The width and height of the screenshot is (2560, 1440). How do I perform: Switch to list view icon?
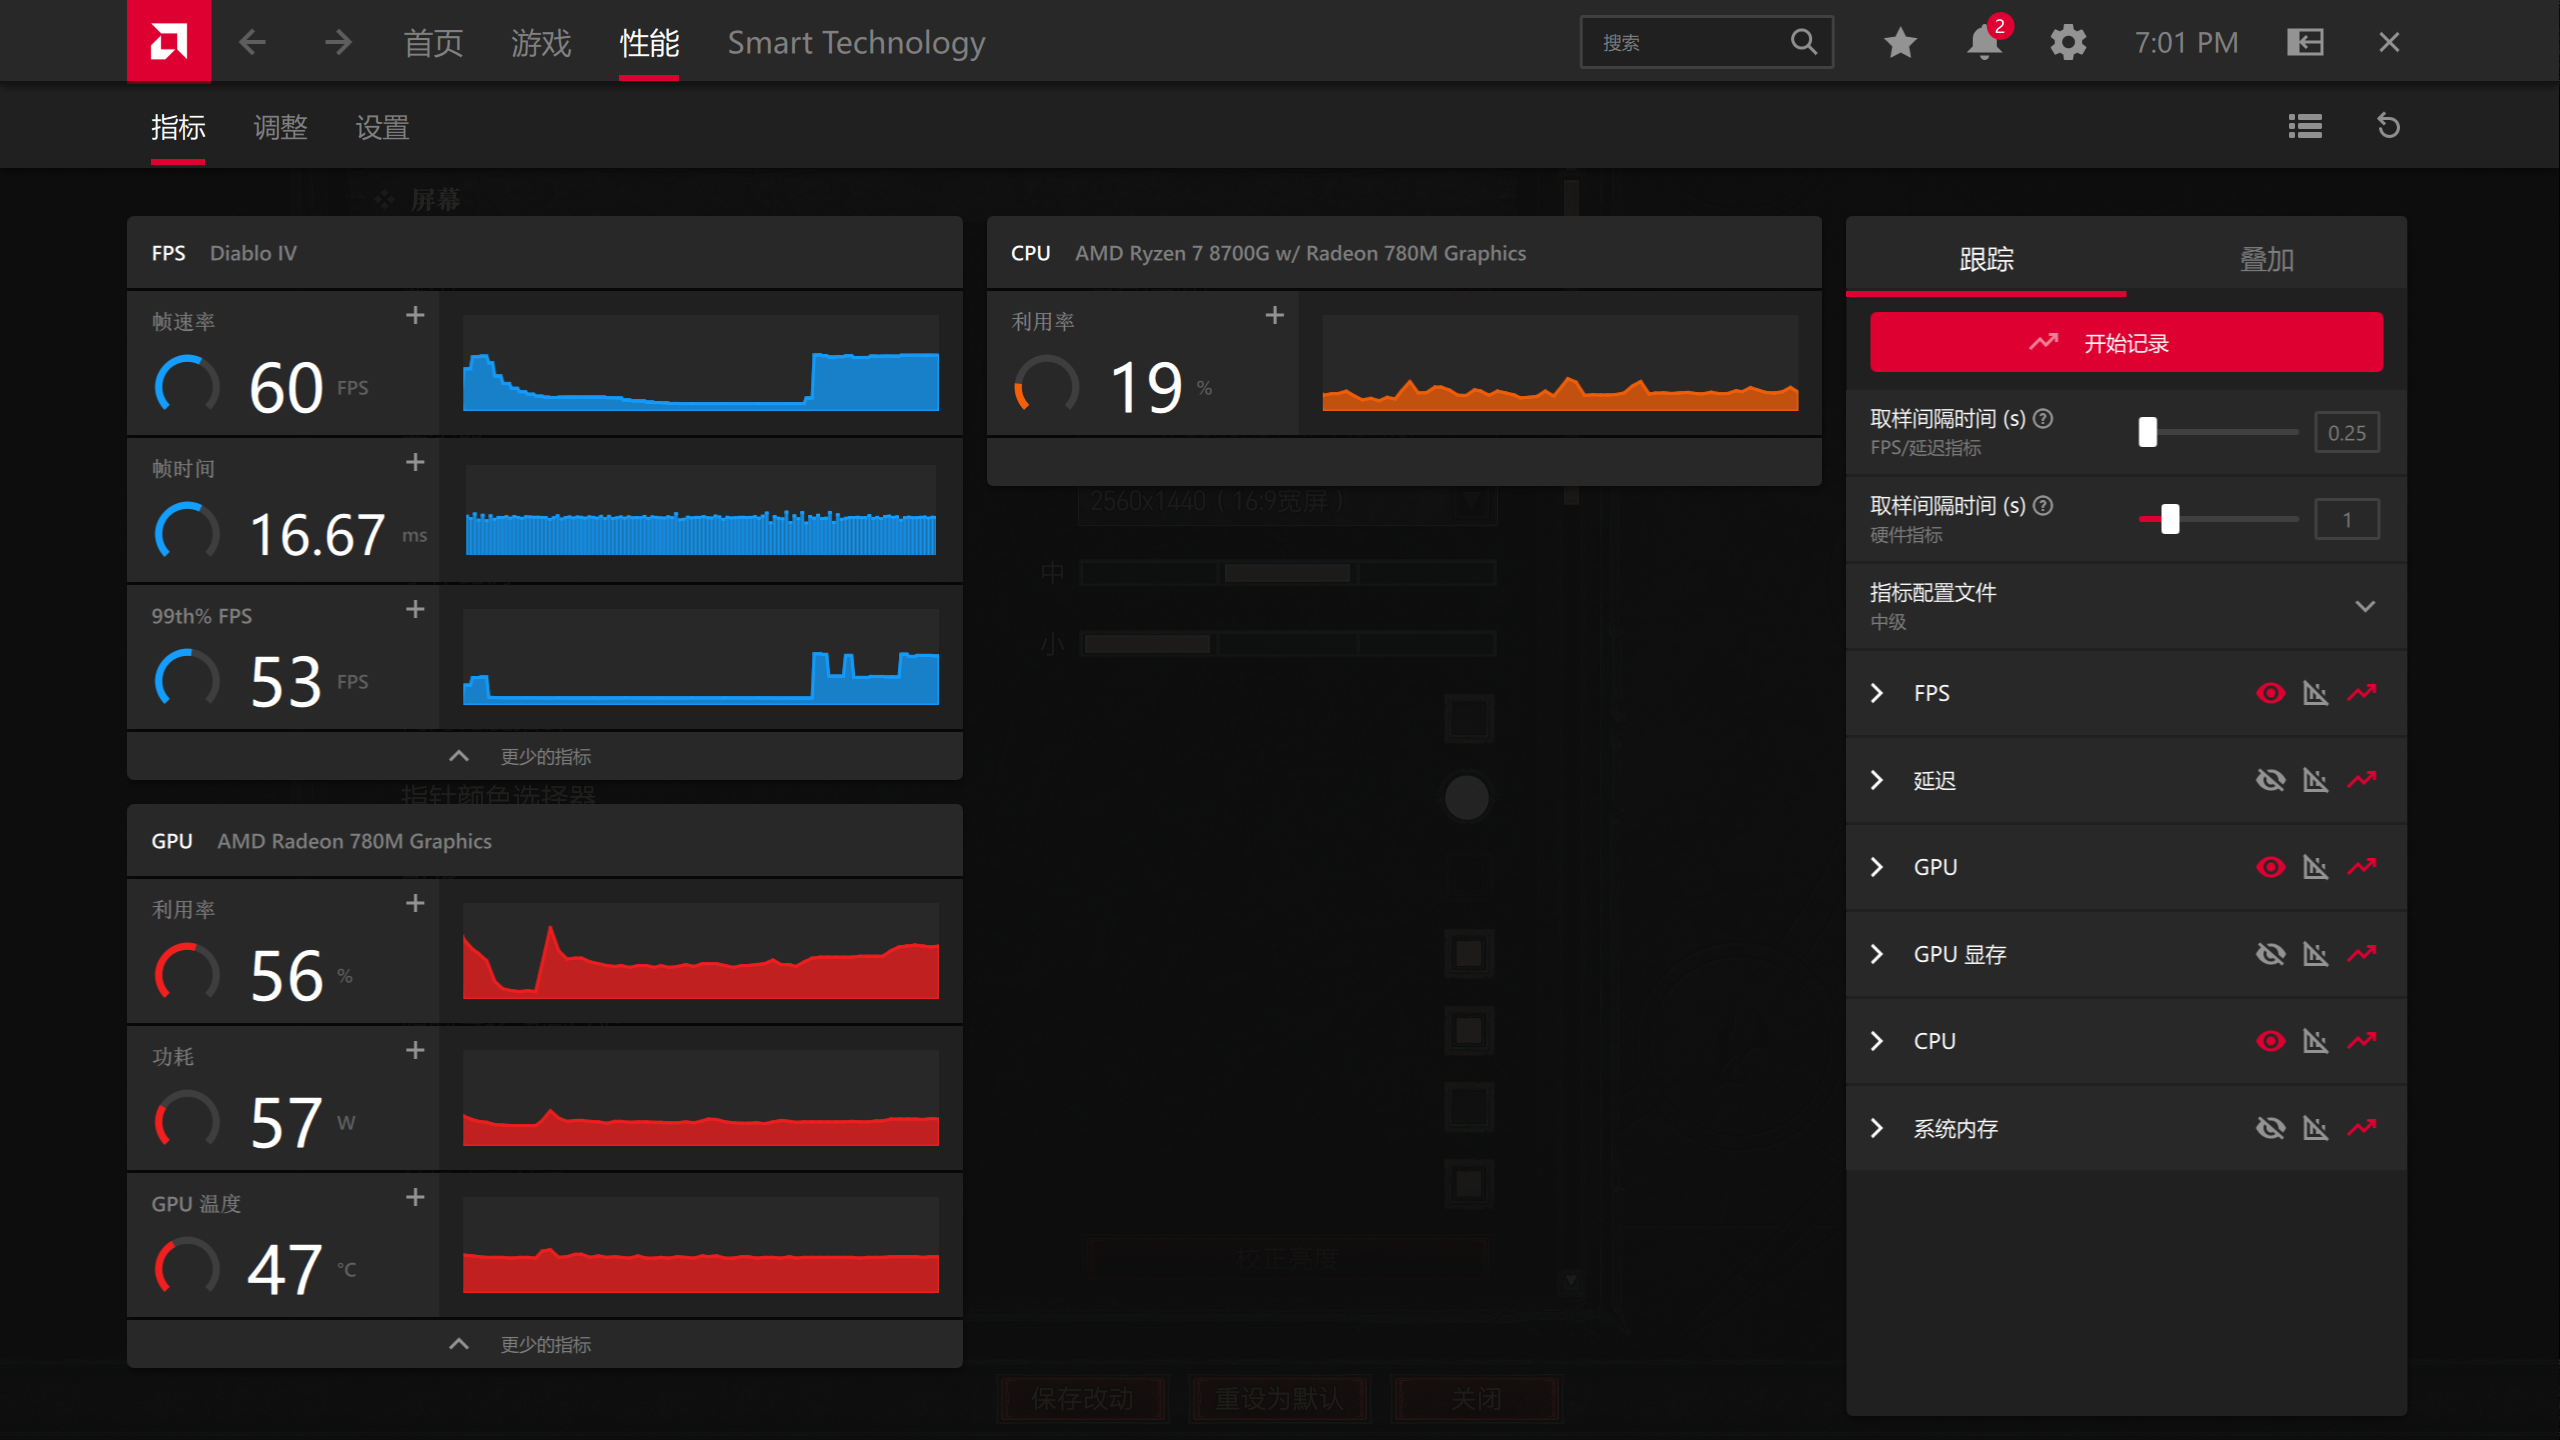tap(2305, 126)
